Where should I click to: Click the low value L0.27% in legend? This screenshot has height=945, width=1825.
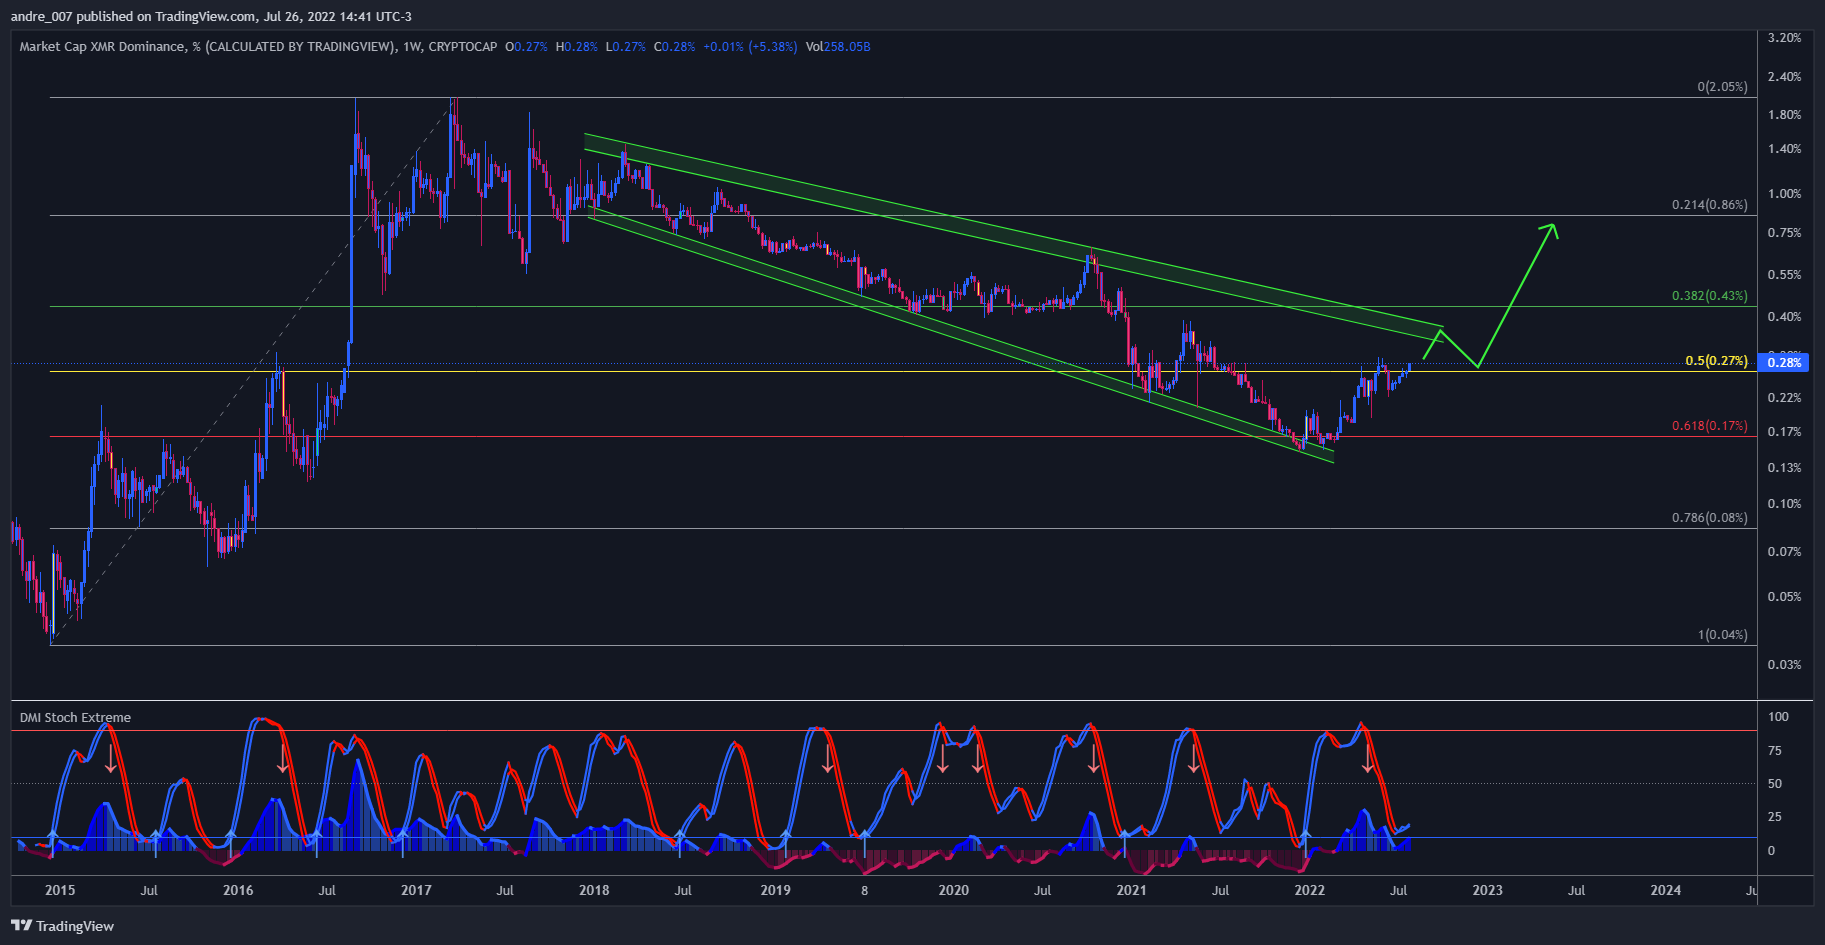[x=626, y=46]
